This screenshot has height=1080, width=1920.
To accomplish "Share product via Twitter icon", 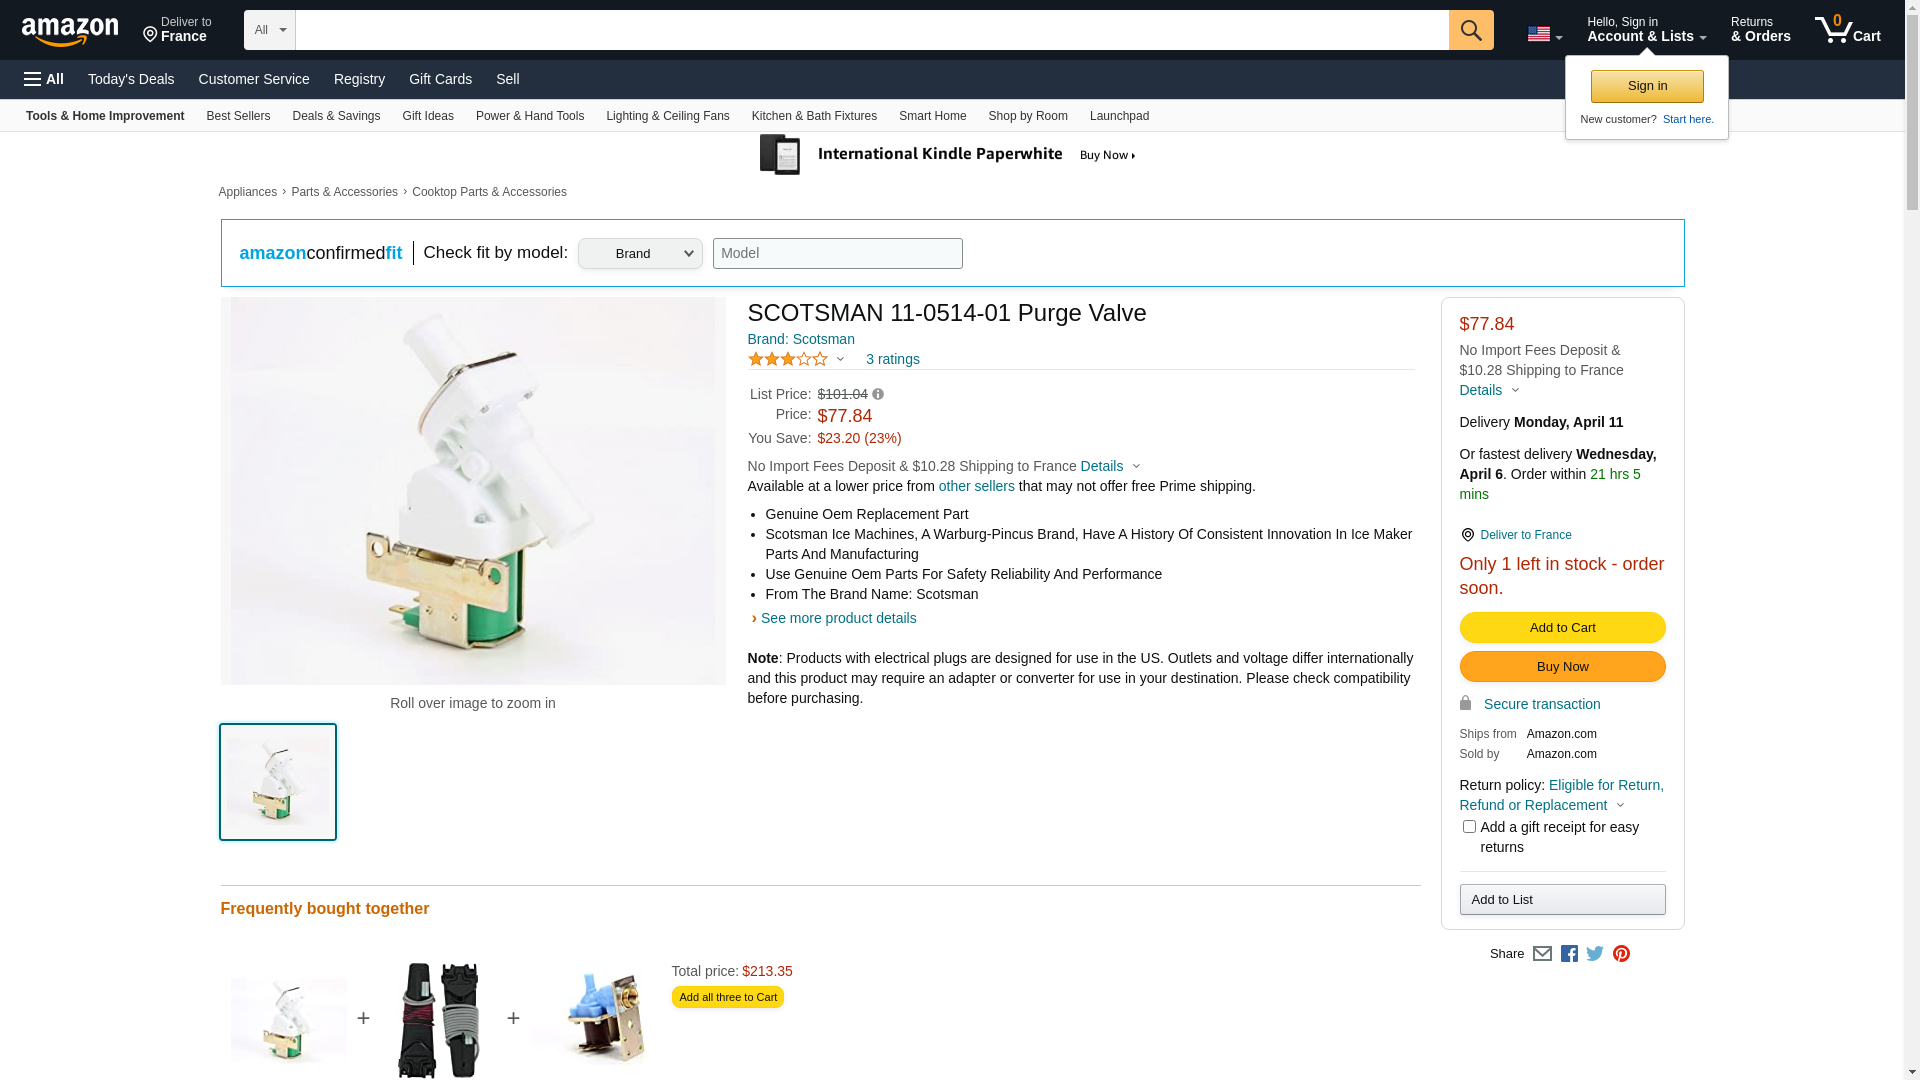I will point(1595,954).
